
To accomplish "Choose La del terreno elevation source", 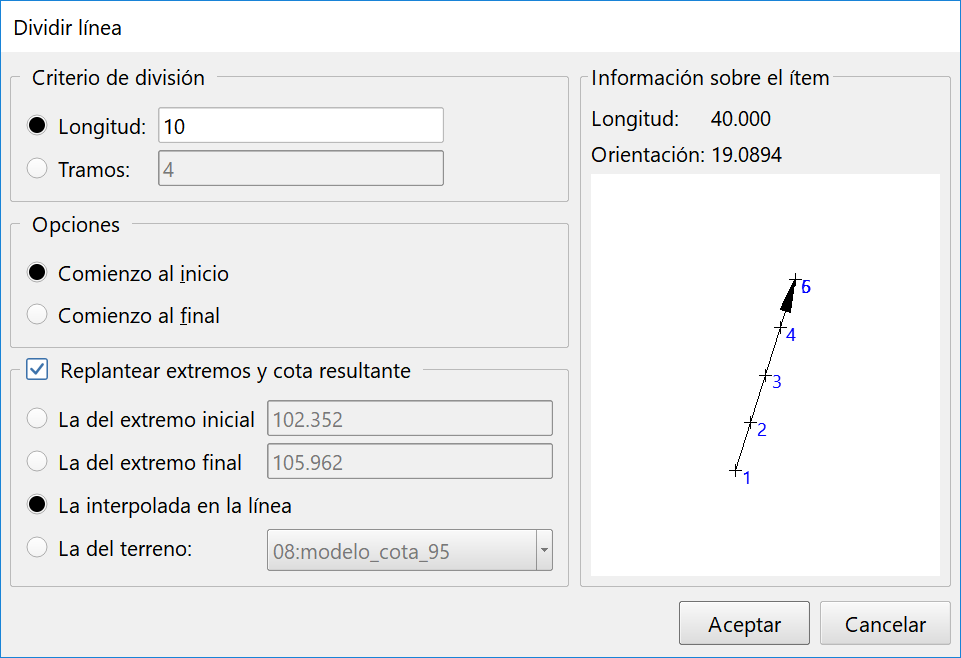I will 37,550.
